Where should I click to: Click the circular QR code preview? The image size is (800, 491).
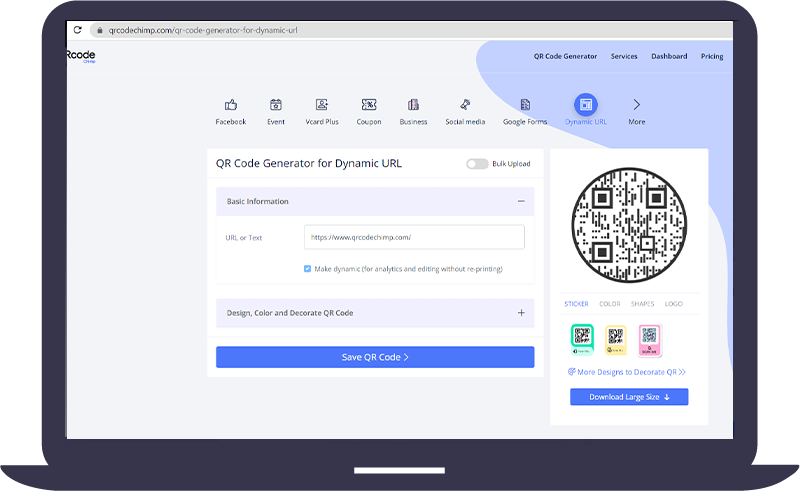[629, 225]
